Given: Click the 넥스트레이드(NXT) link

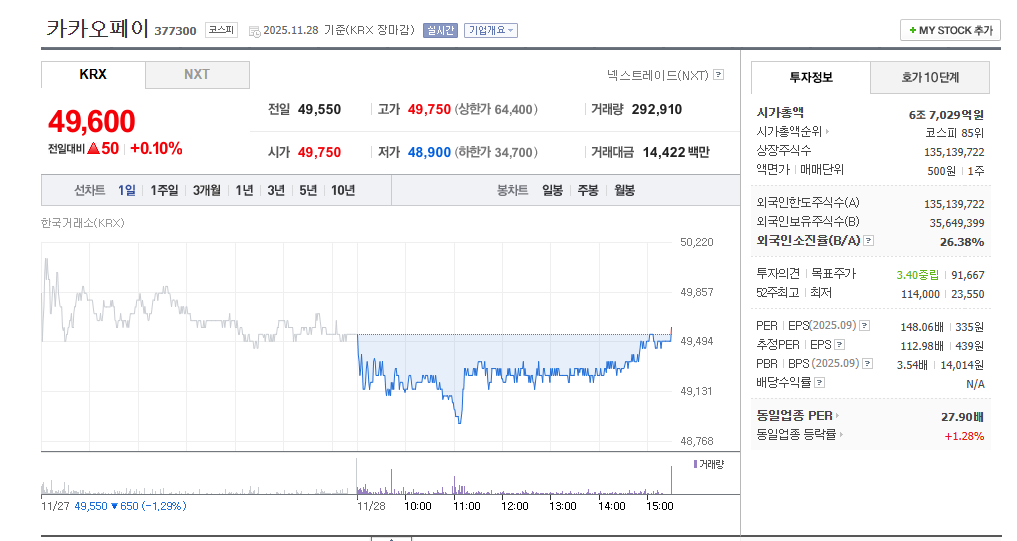Looking at the screenshot, I should pyautogui.click(x=658, y=75).
